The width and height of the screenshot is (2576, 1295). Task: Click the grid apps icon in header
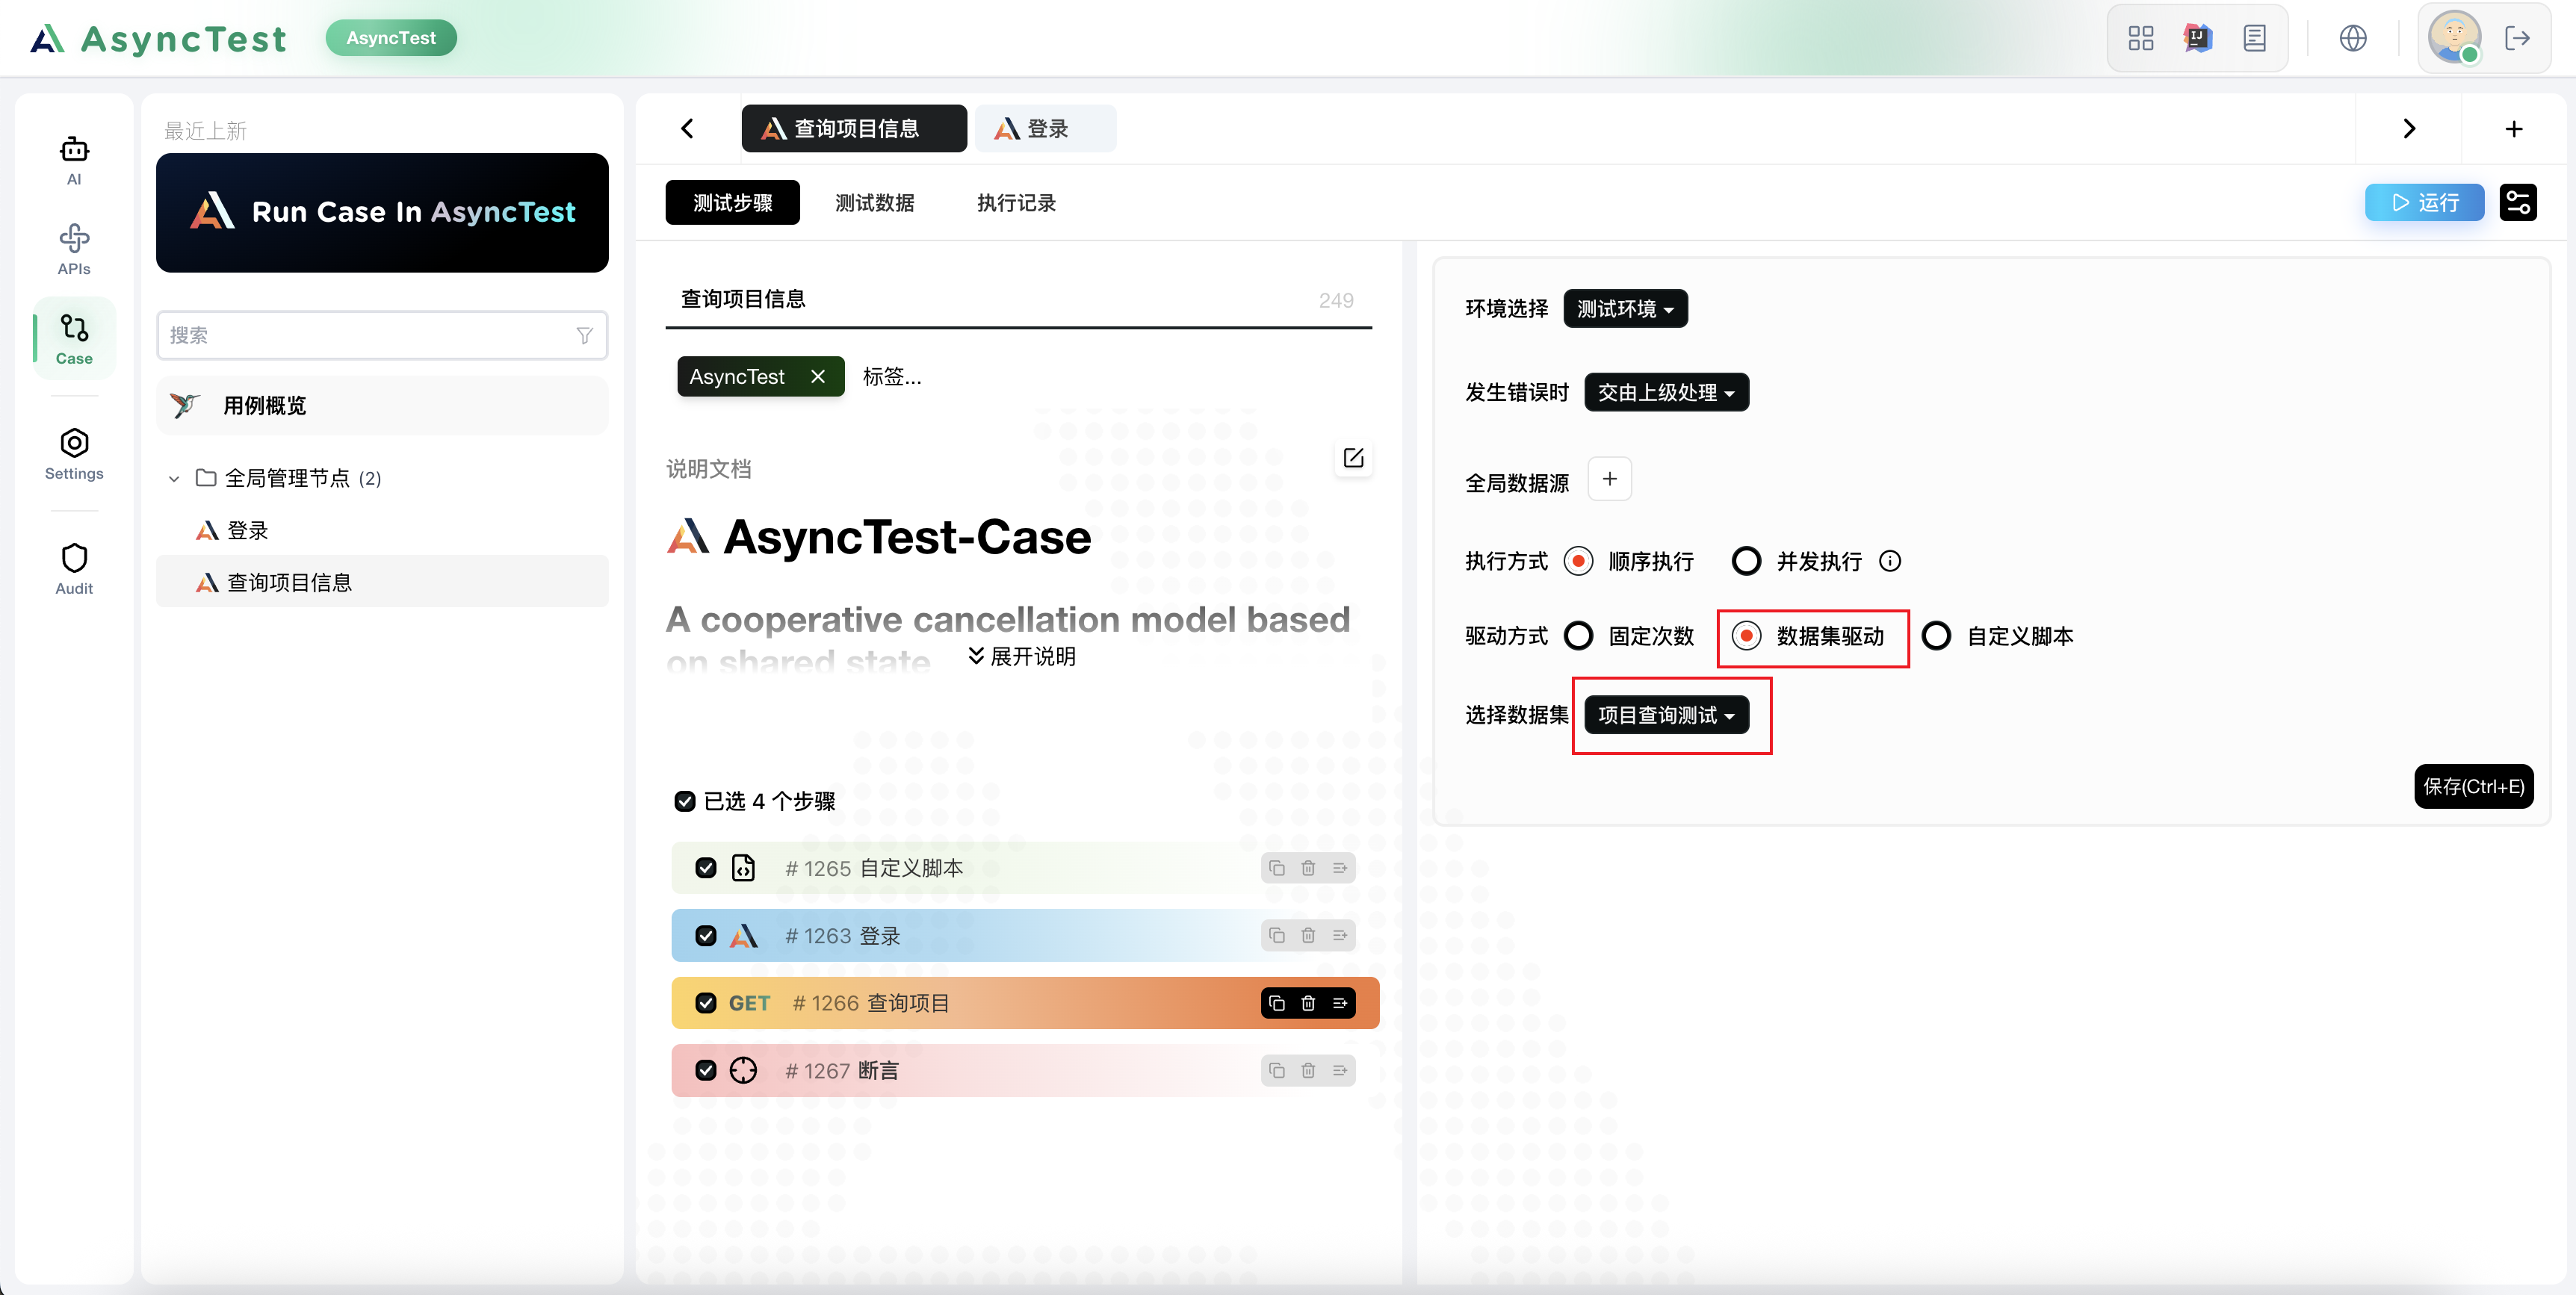click(2141, 38)
